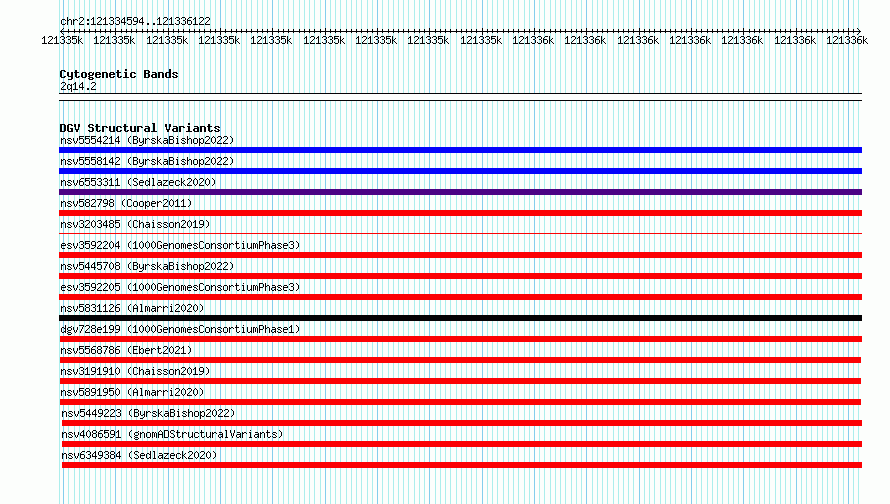Select the red bar under nsv5449223
Image resolution: width=890 pixels, height=504 pixels.
pos(461,423)
